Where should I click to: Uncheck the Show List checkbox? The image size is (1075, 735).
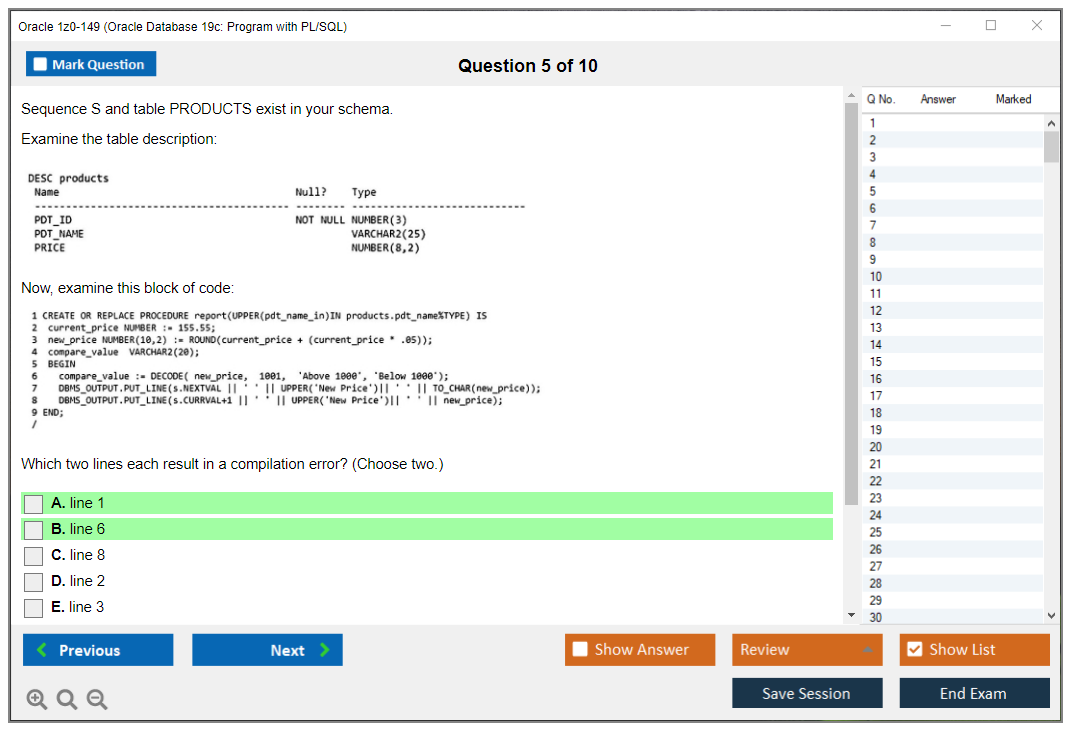coord(914,650)
